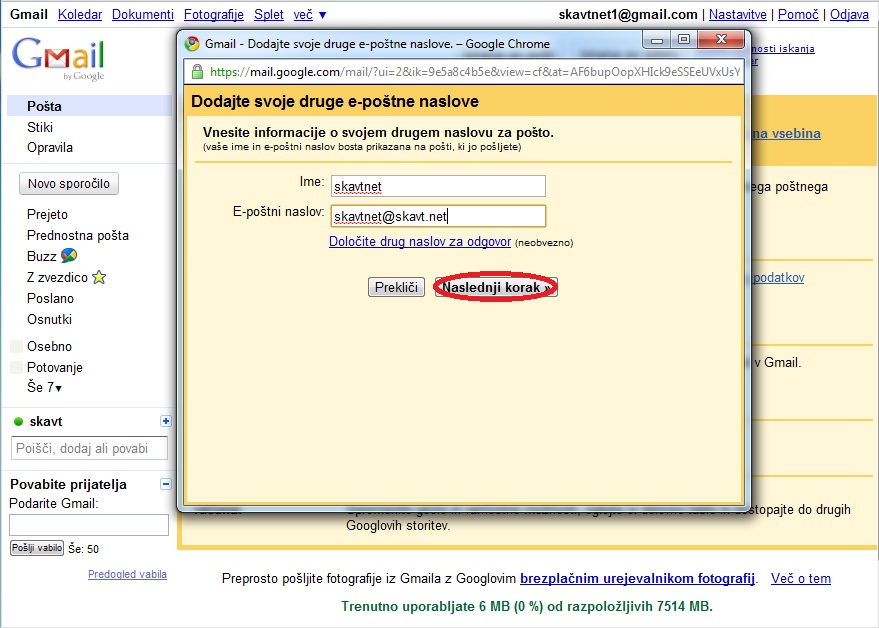Click the Naslednji korak button
The image size is (879, 628).
click(496, 287)
